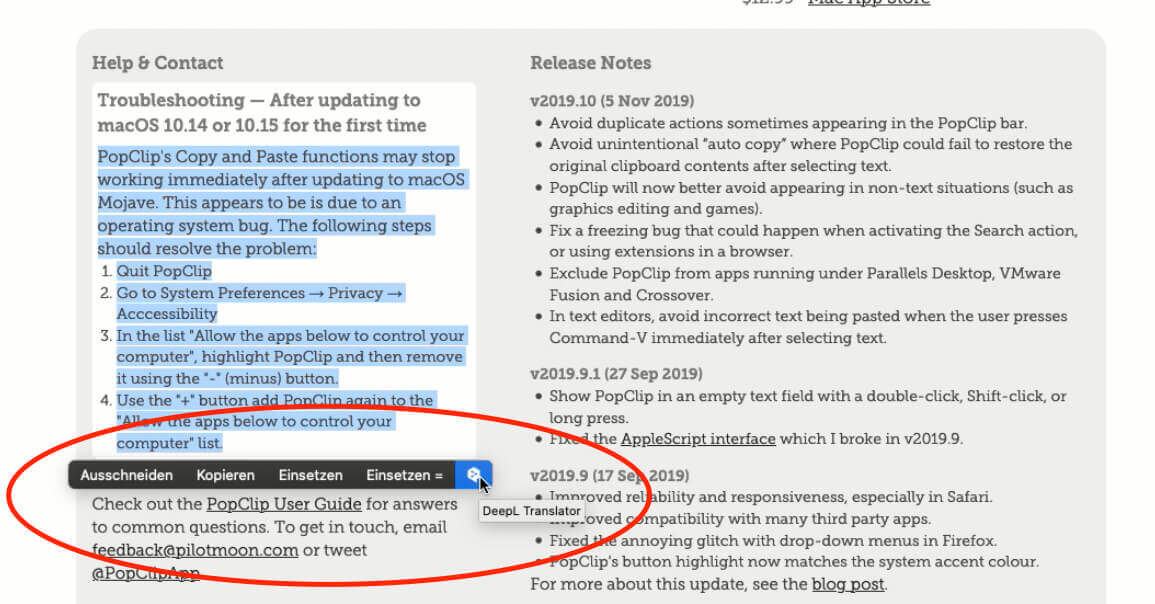Click "Avoid duplicate actions" release note

click(x=788, y=123)
